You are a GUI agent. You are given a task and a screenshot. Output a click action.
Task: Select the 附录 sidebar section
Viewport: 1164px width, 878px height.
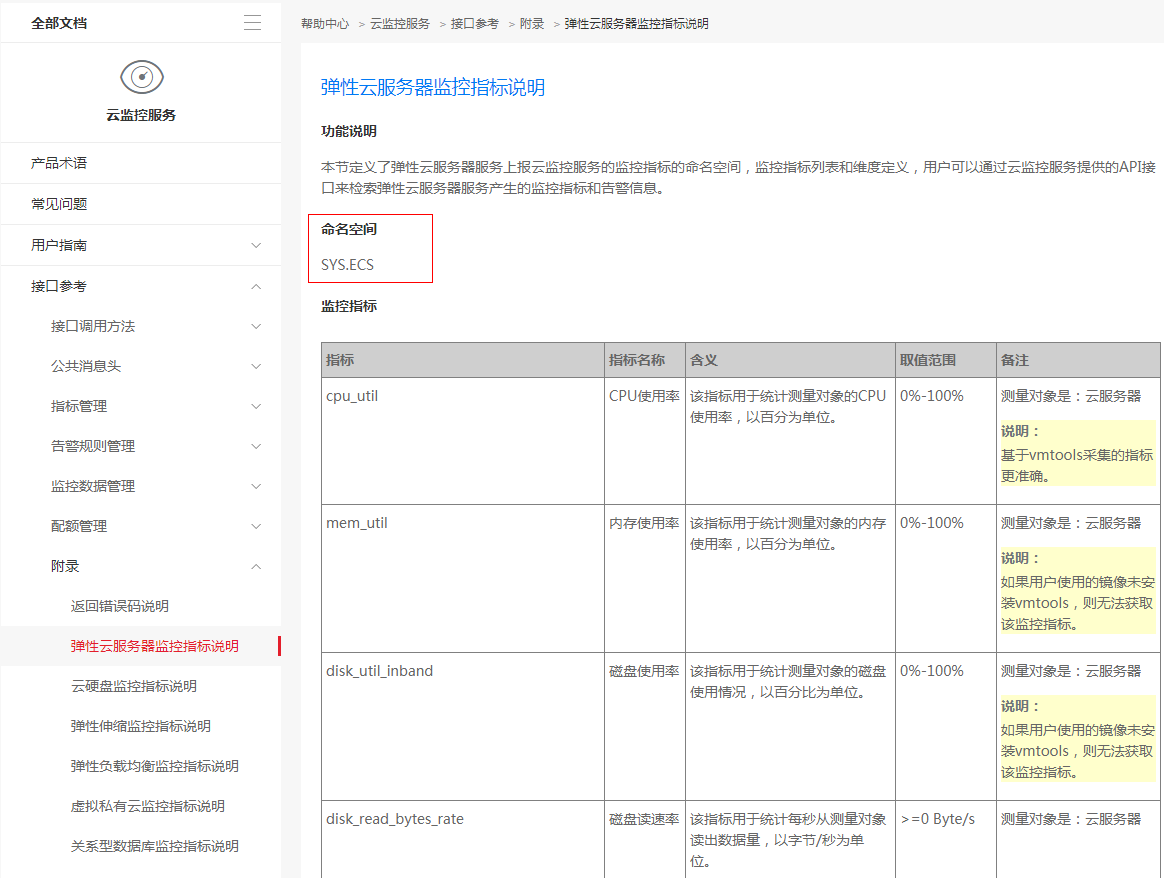pyautogui.click(x=141, y=567)
